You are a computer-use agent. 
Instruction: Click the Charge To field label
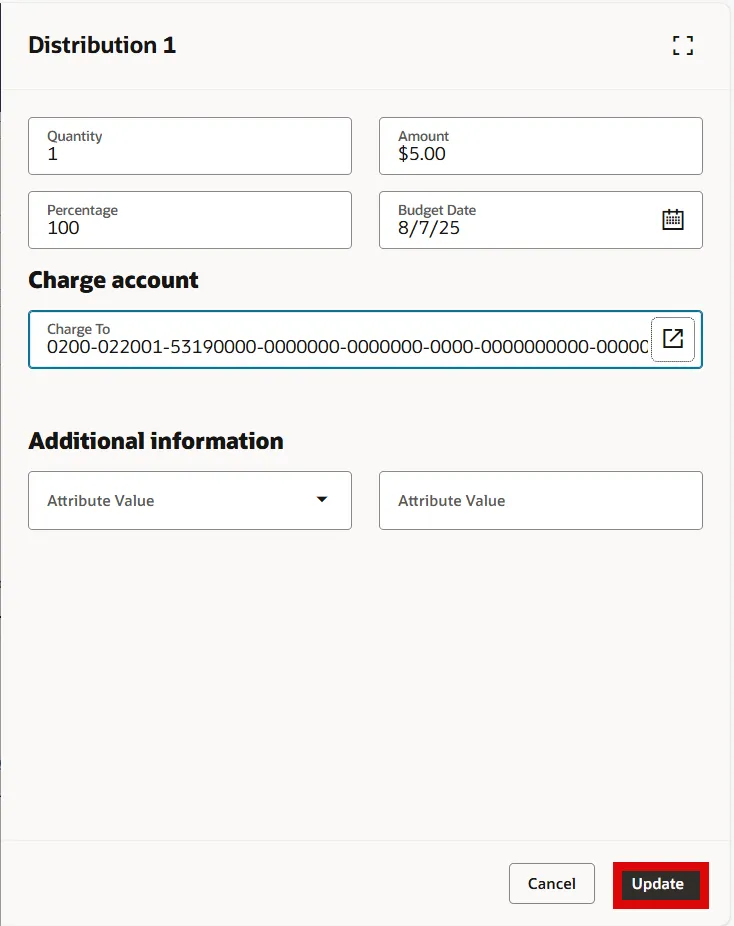tap(78, 329)
